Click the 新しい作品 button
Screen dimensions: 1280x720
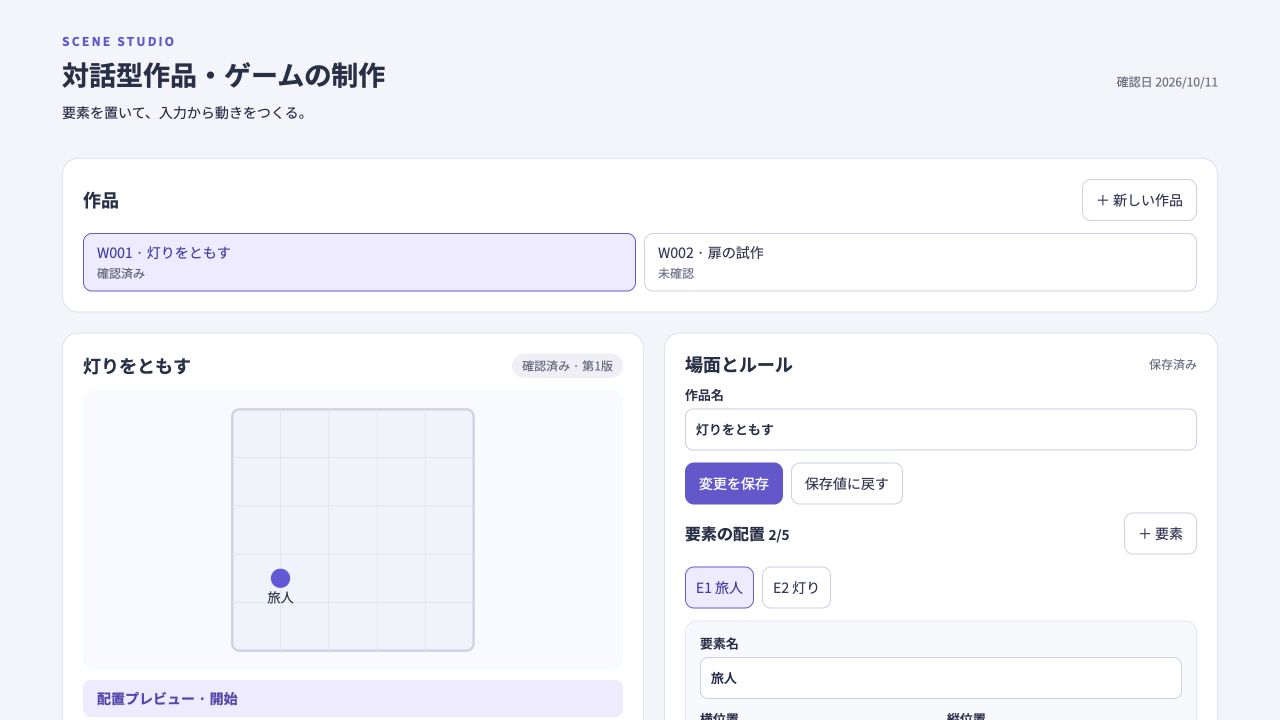point(1139,200)
